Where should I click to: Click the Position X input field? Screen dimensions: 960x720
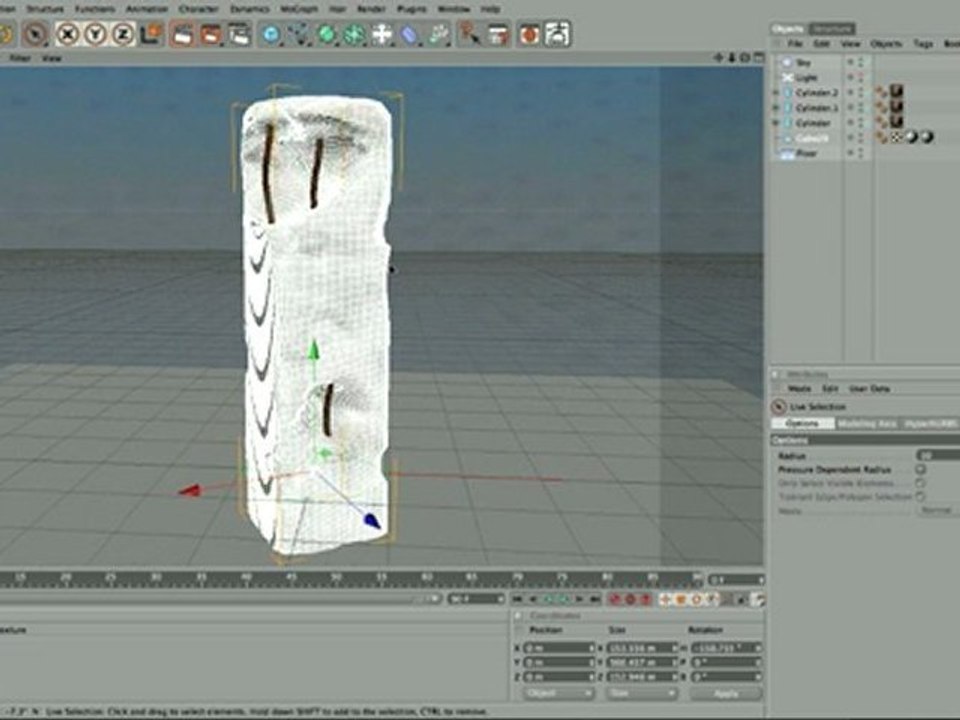coord(560,648)
